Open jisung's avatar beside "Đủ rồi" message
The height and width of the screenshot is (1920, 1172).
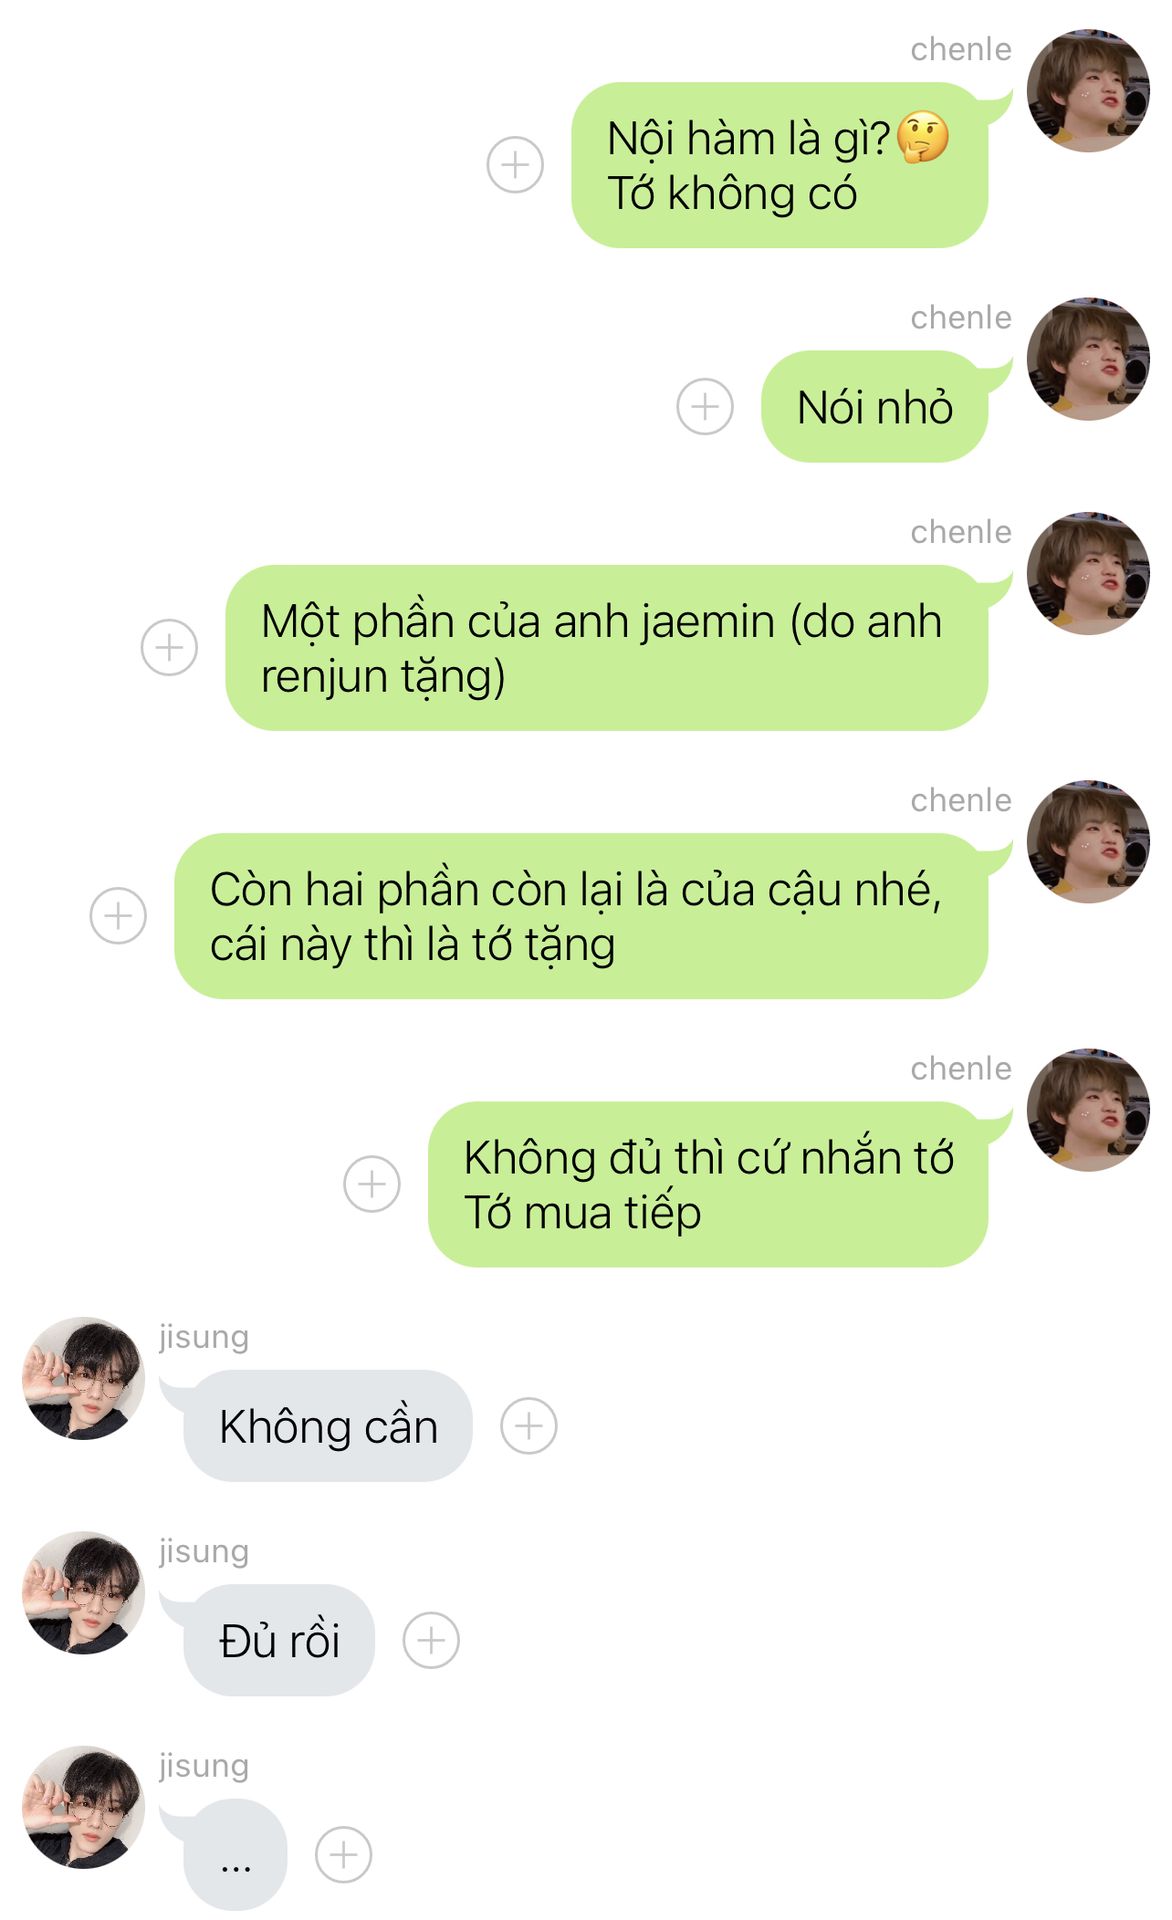84,1593
